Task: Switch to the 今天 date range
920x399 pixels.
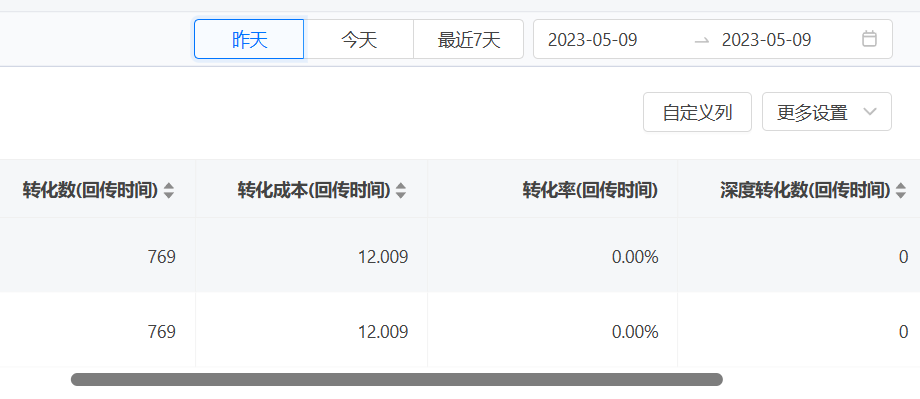Action: click(x=359, y=39)
